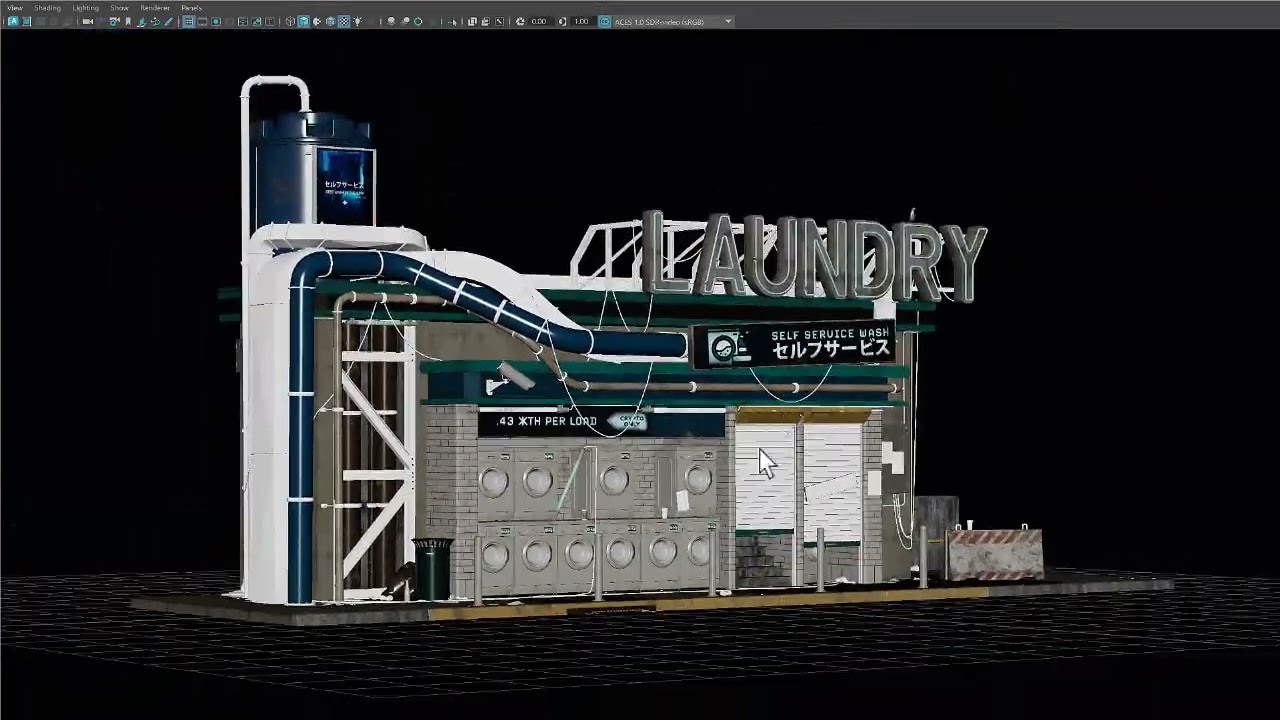Open the View menu
The image size is (1280, 720).
(x=14, y=8)
